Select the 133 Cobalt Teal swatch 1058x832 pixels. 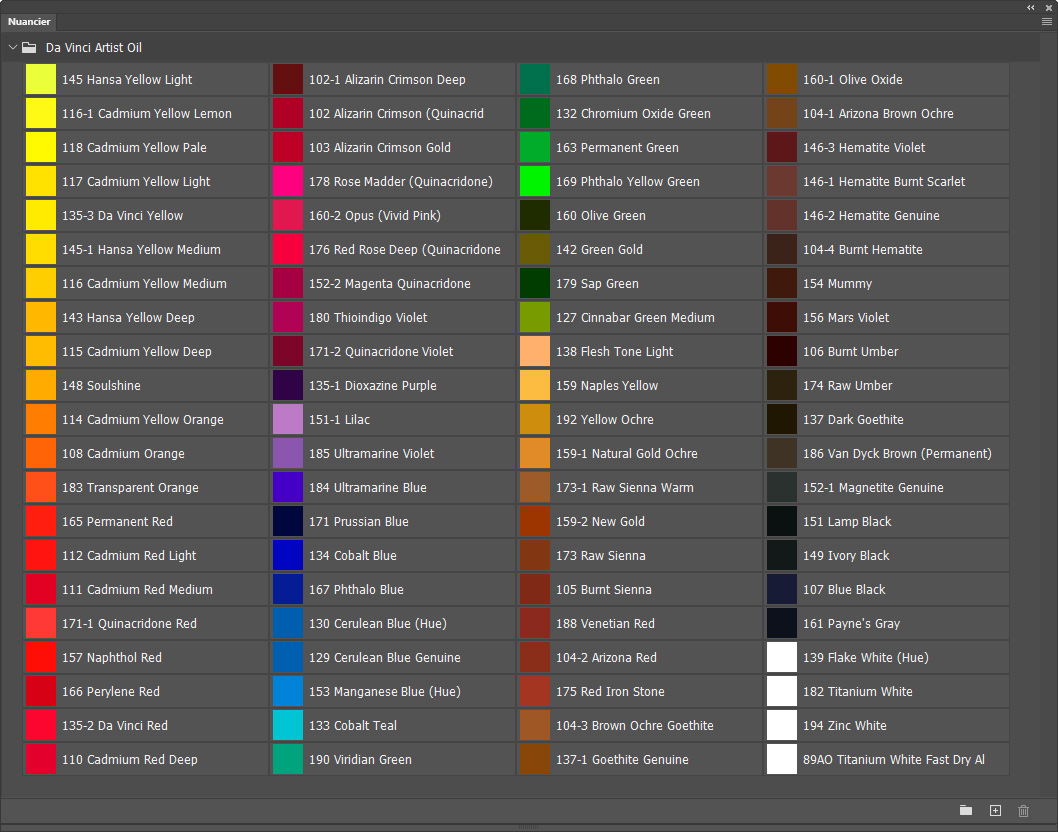point(288,725)
